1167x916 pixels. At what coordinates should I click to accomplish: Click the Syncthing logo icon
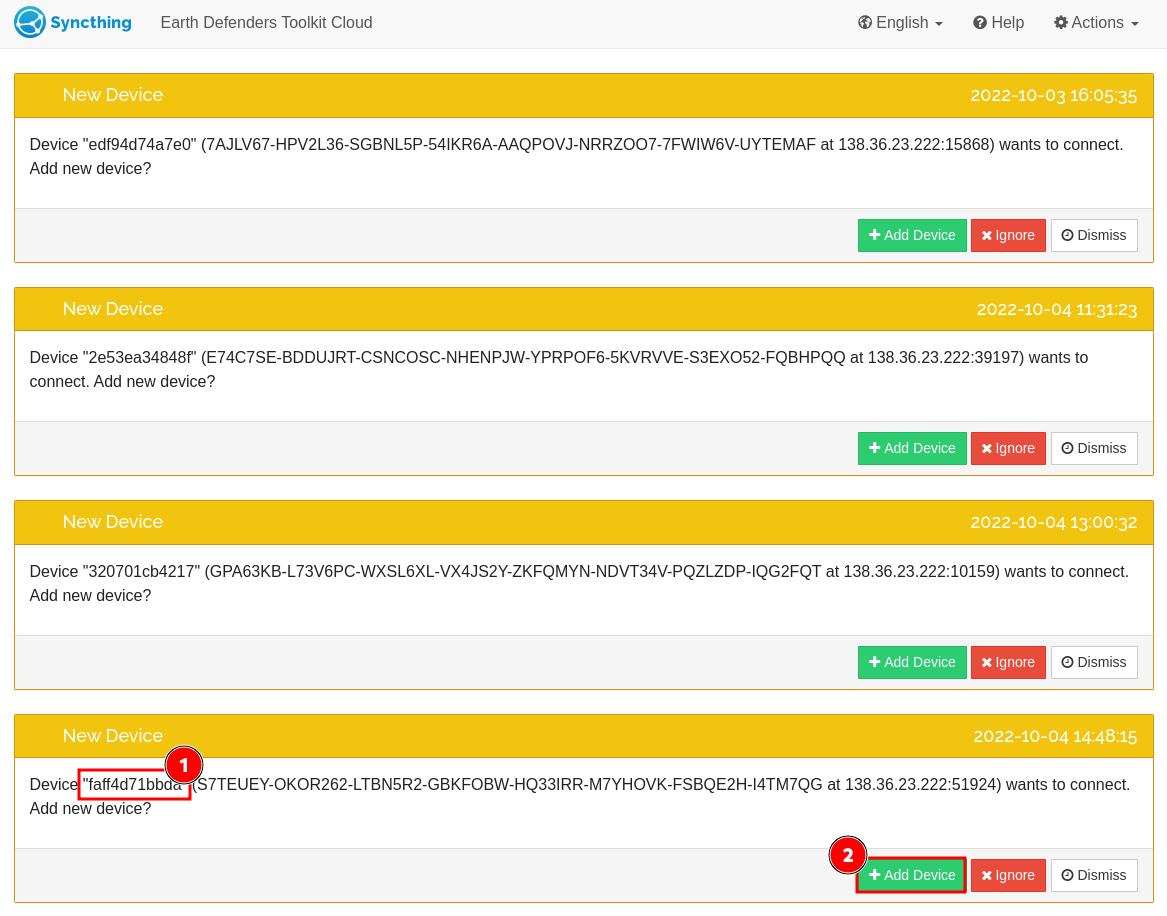(30, 22)
